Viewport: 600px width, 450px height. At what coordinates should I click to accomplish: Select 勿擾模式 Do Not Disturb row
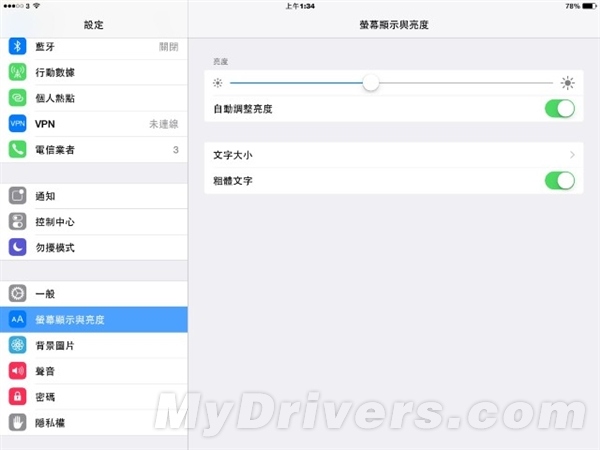coord(94,247)
